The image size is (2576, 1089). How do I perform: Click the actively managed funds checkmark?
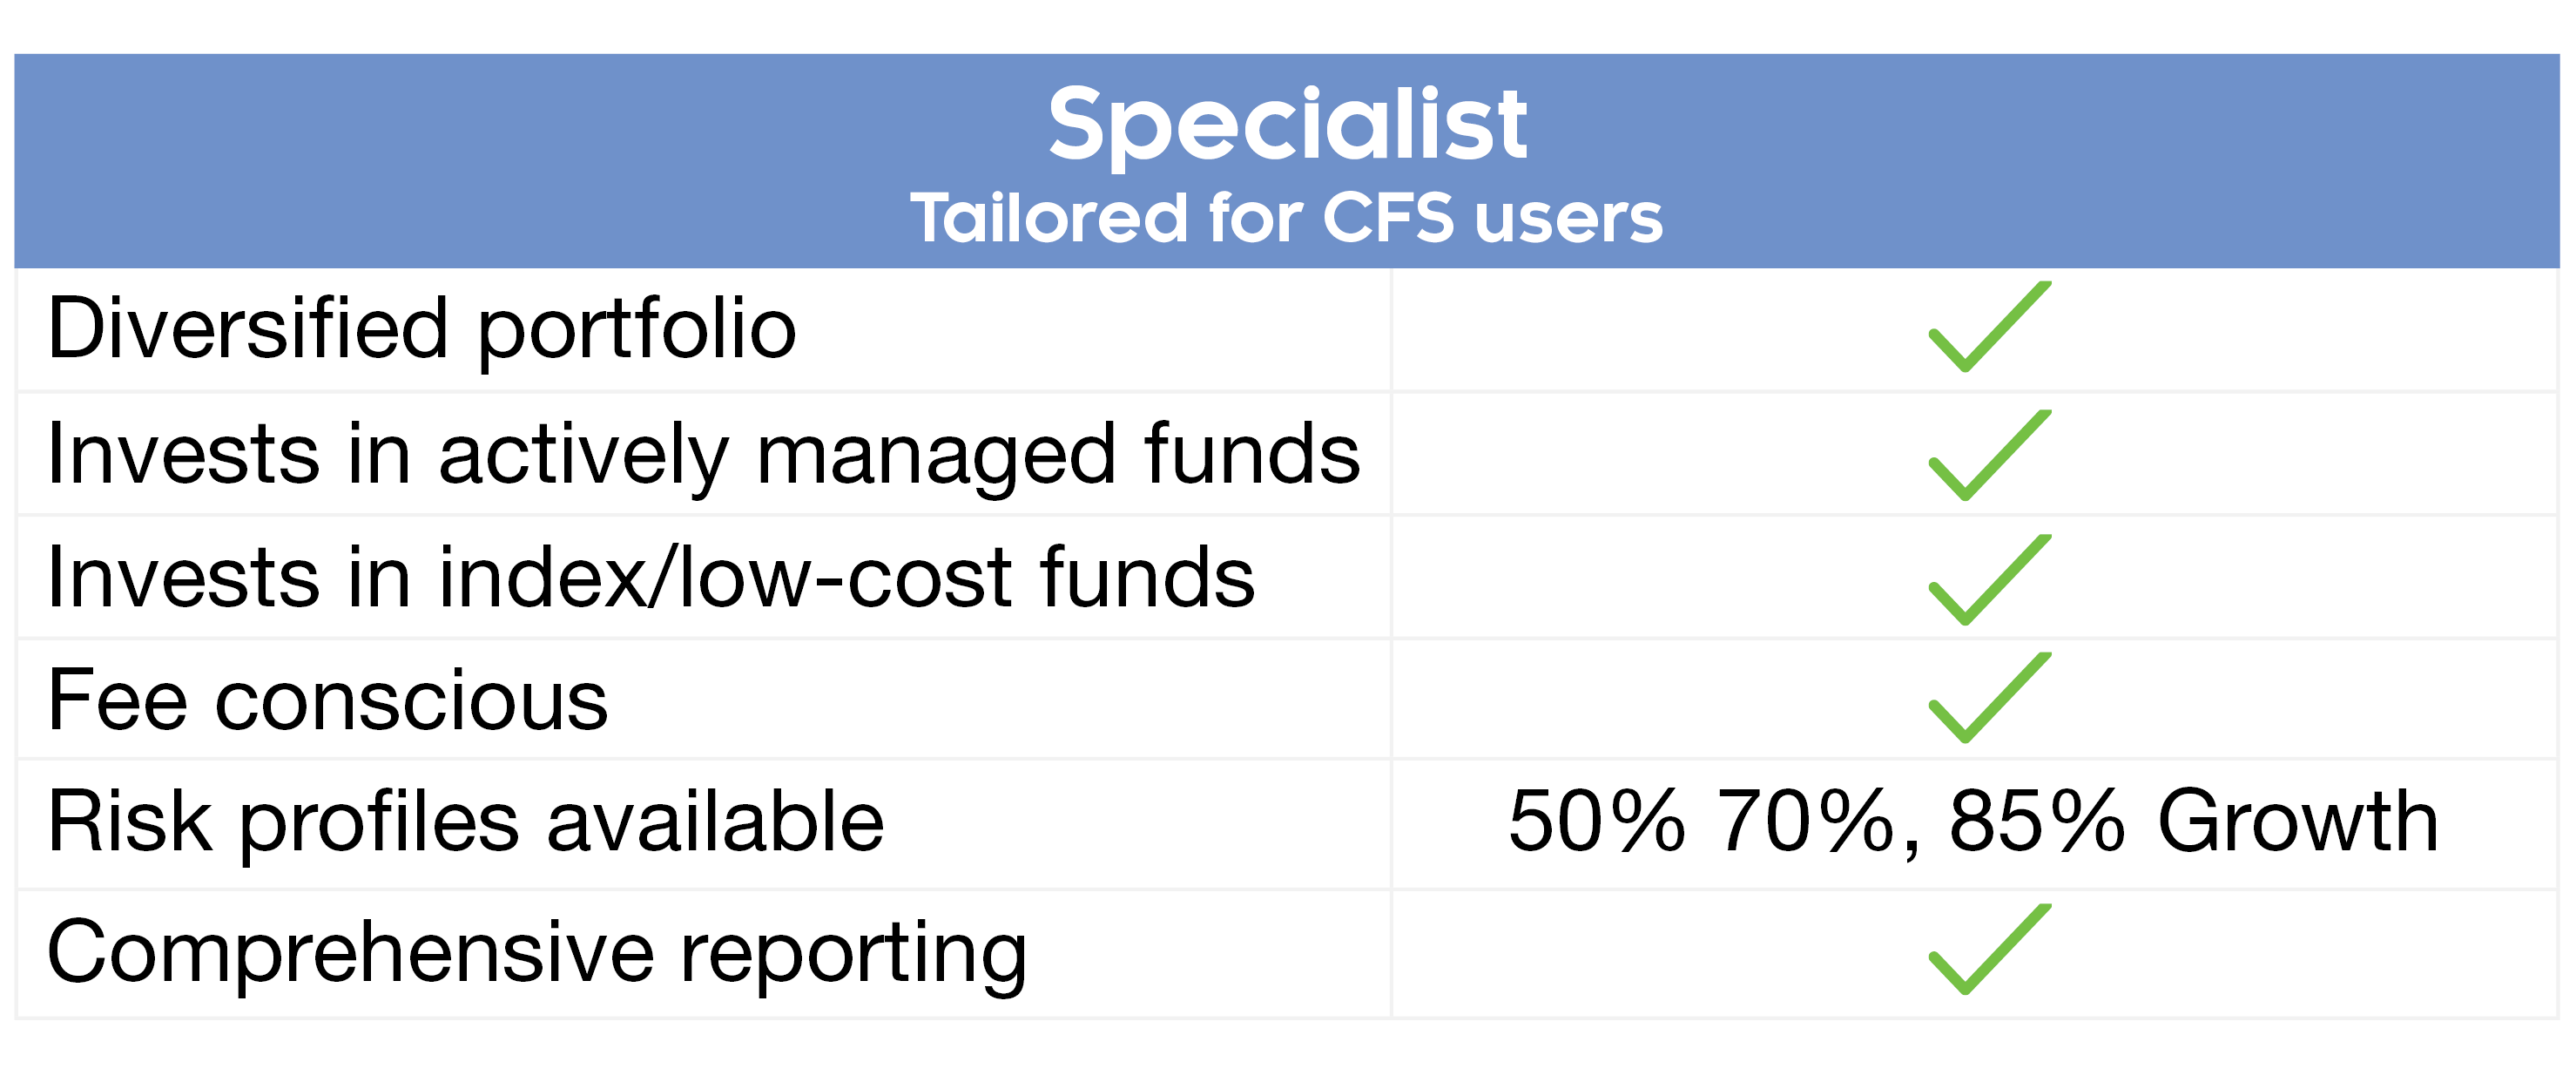tap(1987, 456)
